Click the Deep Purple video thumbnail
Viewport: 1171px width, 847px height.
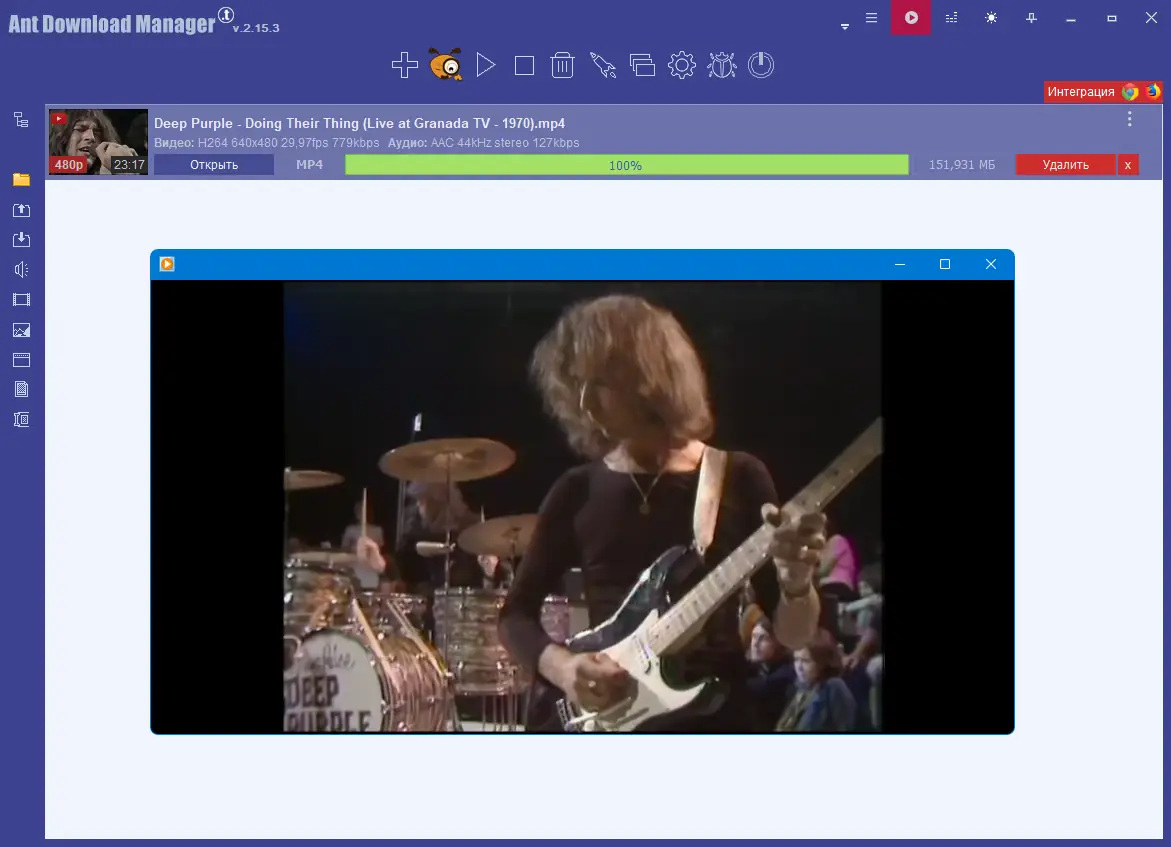pos(98,142)
